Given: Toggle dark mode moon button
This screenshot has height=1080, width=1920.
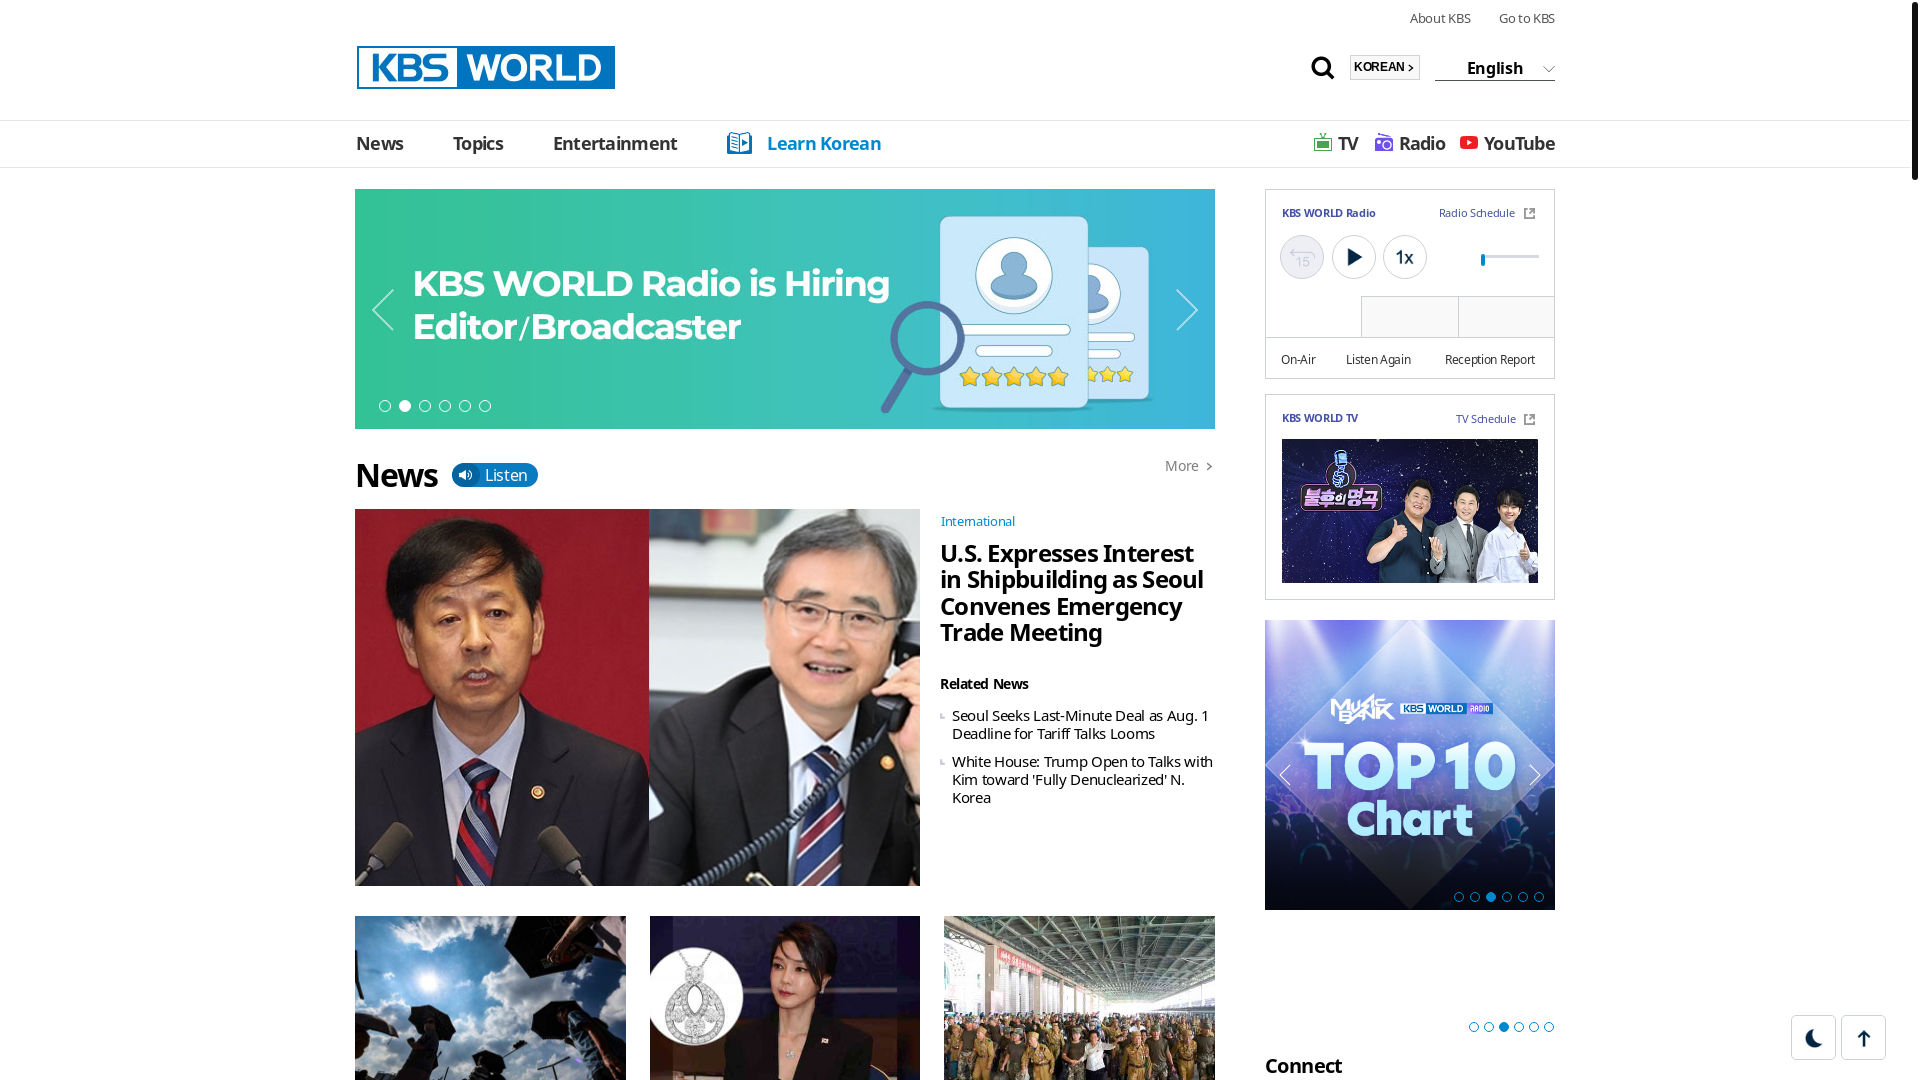Looking at the screenshot, I should [x=1813, y=1038].
